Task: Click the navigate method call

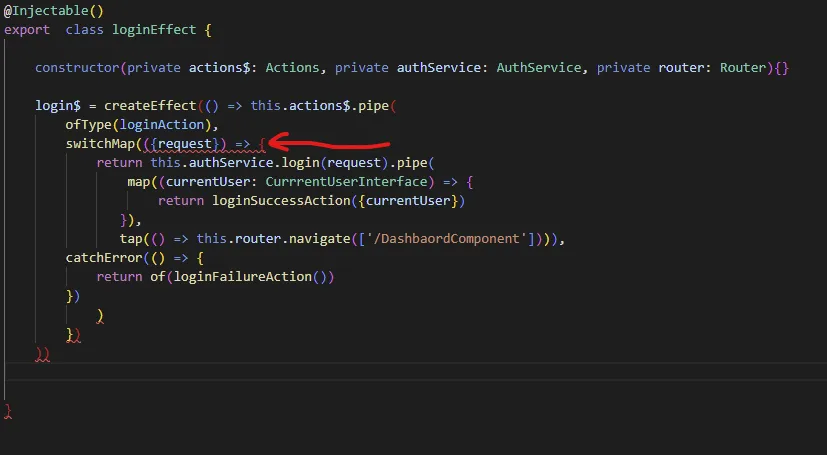Action: (320, 238)
